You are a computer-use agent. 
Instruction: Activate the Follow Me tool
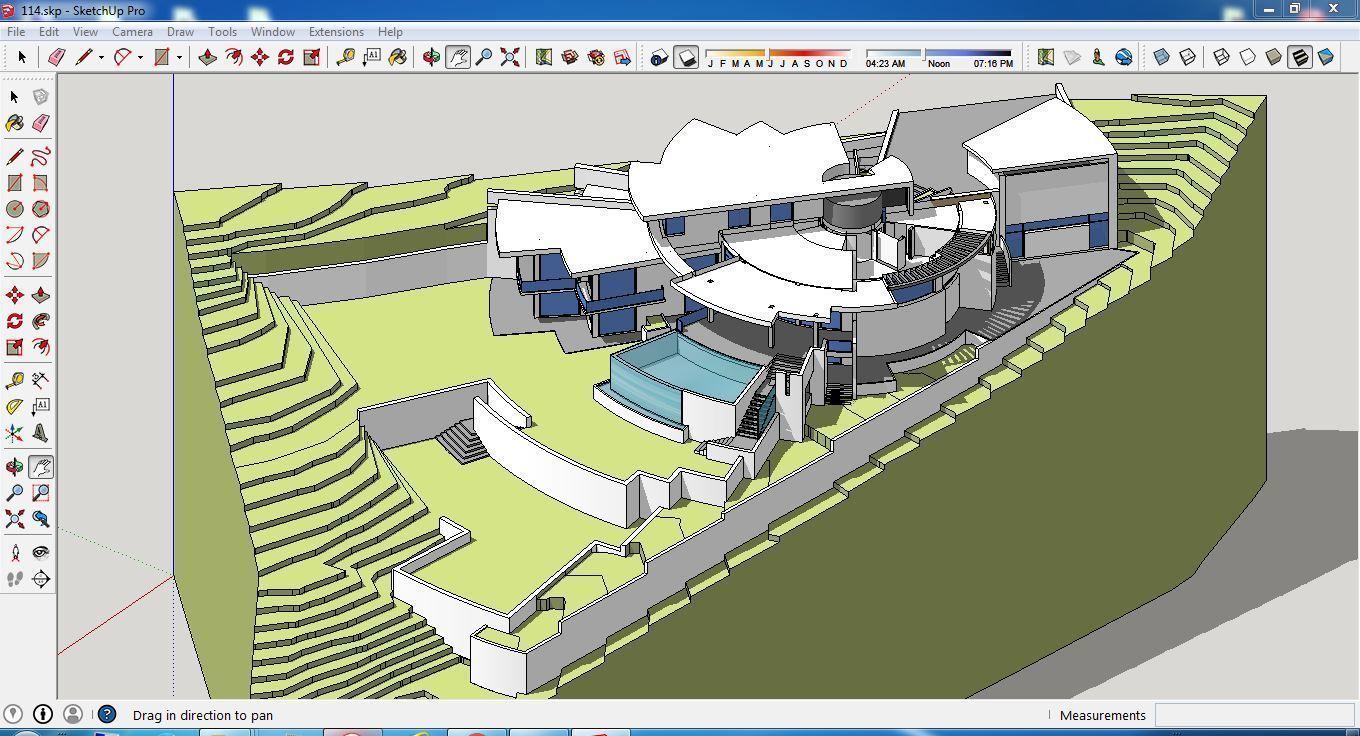pyautogui.click(x=41, y=321)
